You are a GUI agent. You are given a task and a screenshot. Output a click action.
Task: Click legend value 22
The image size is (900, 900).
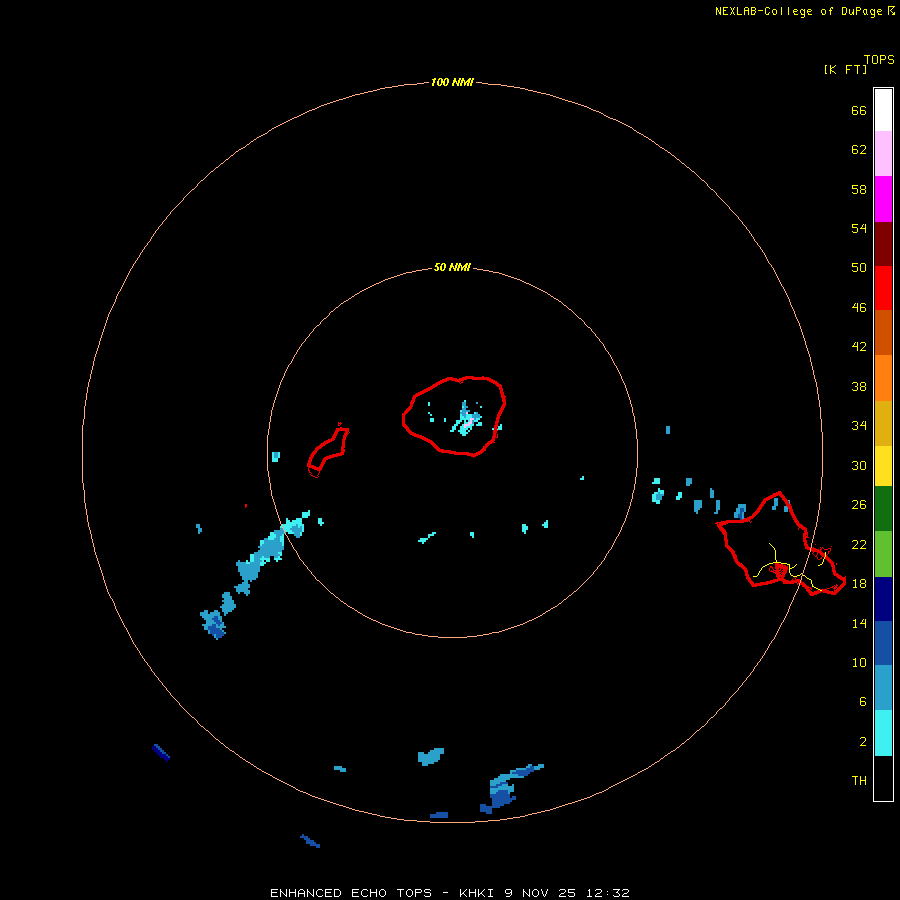pos(859,544)
